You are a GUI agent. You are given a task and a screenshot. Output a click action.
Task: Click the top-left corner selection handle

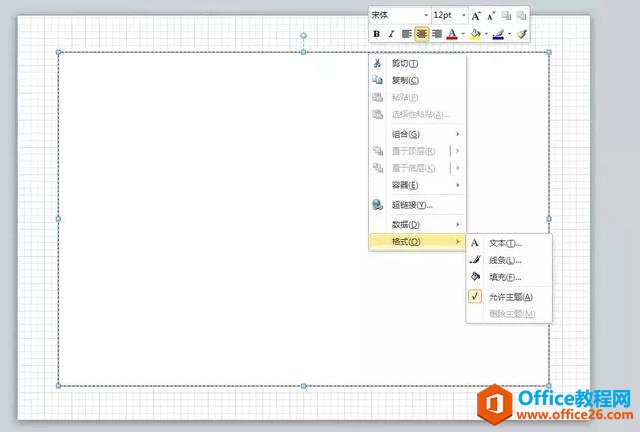click(x=58, y=52)
